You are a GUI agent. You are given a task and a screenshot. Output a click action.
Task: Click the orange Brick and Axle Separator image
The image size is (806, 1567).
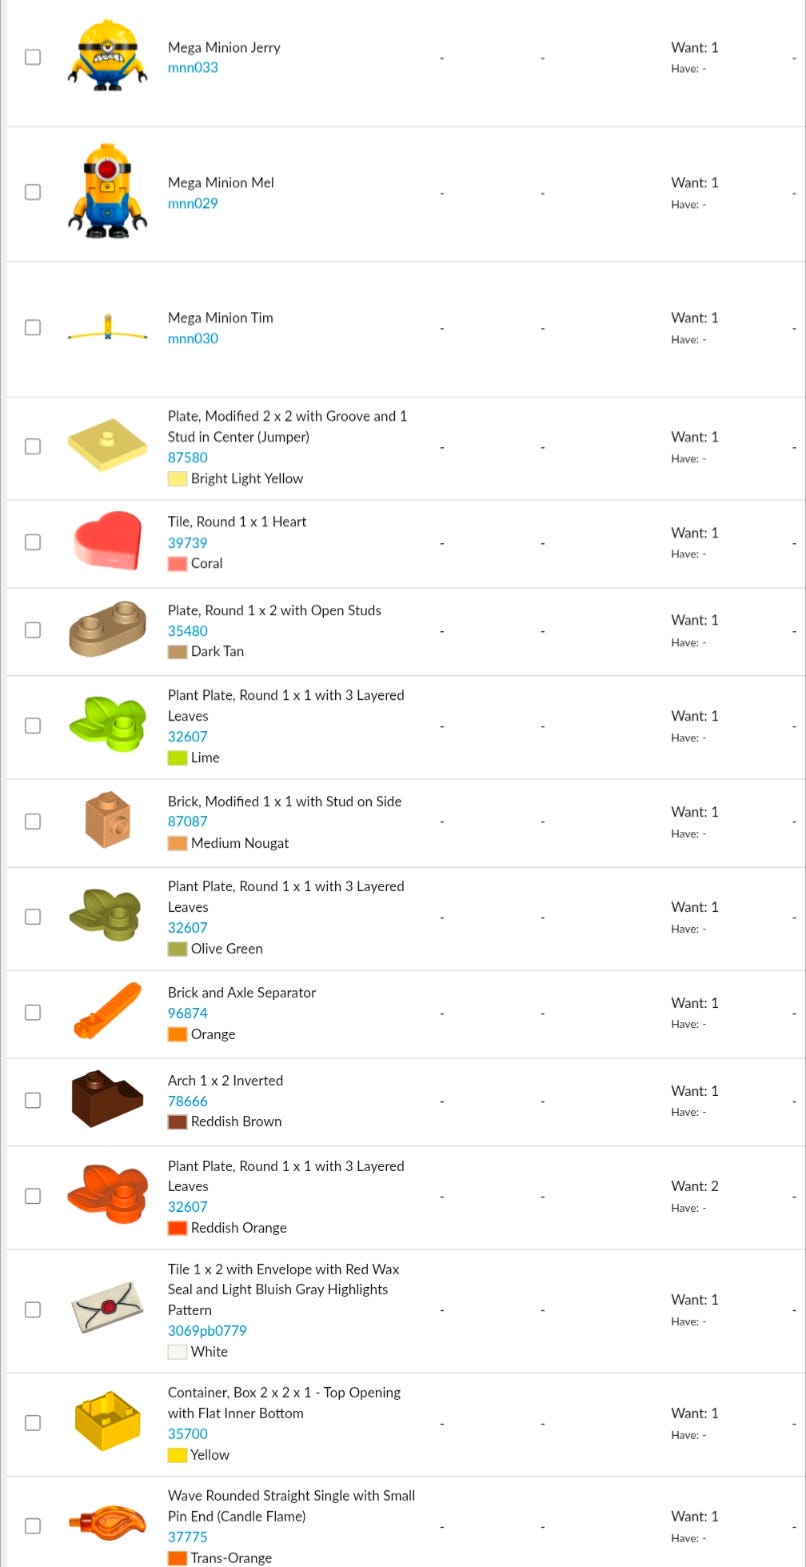point(107,1012)
